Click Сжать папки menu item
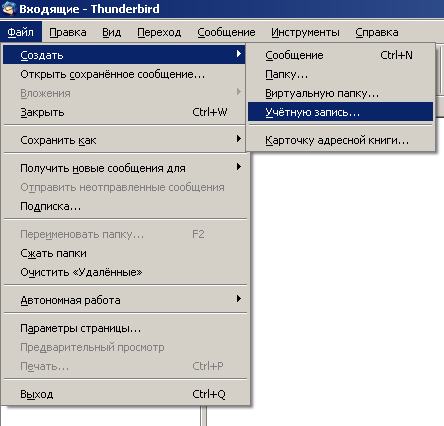 (125, 253)
